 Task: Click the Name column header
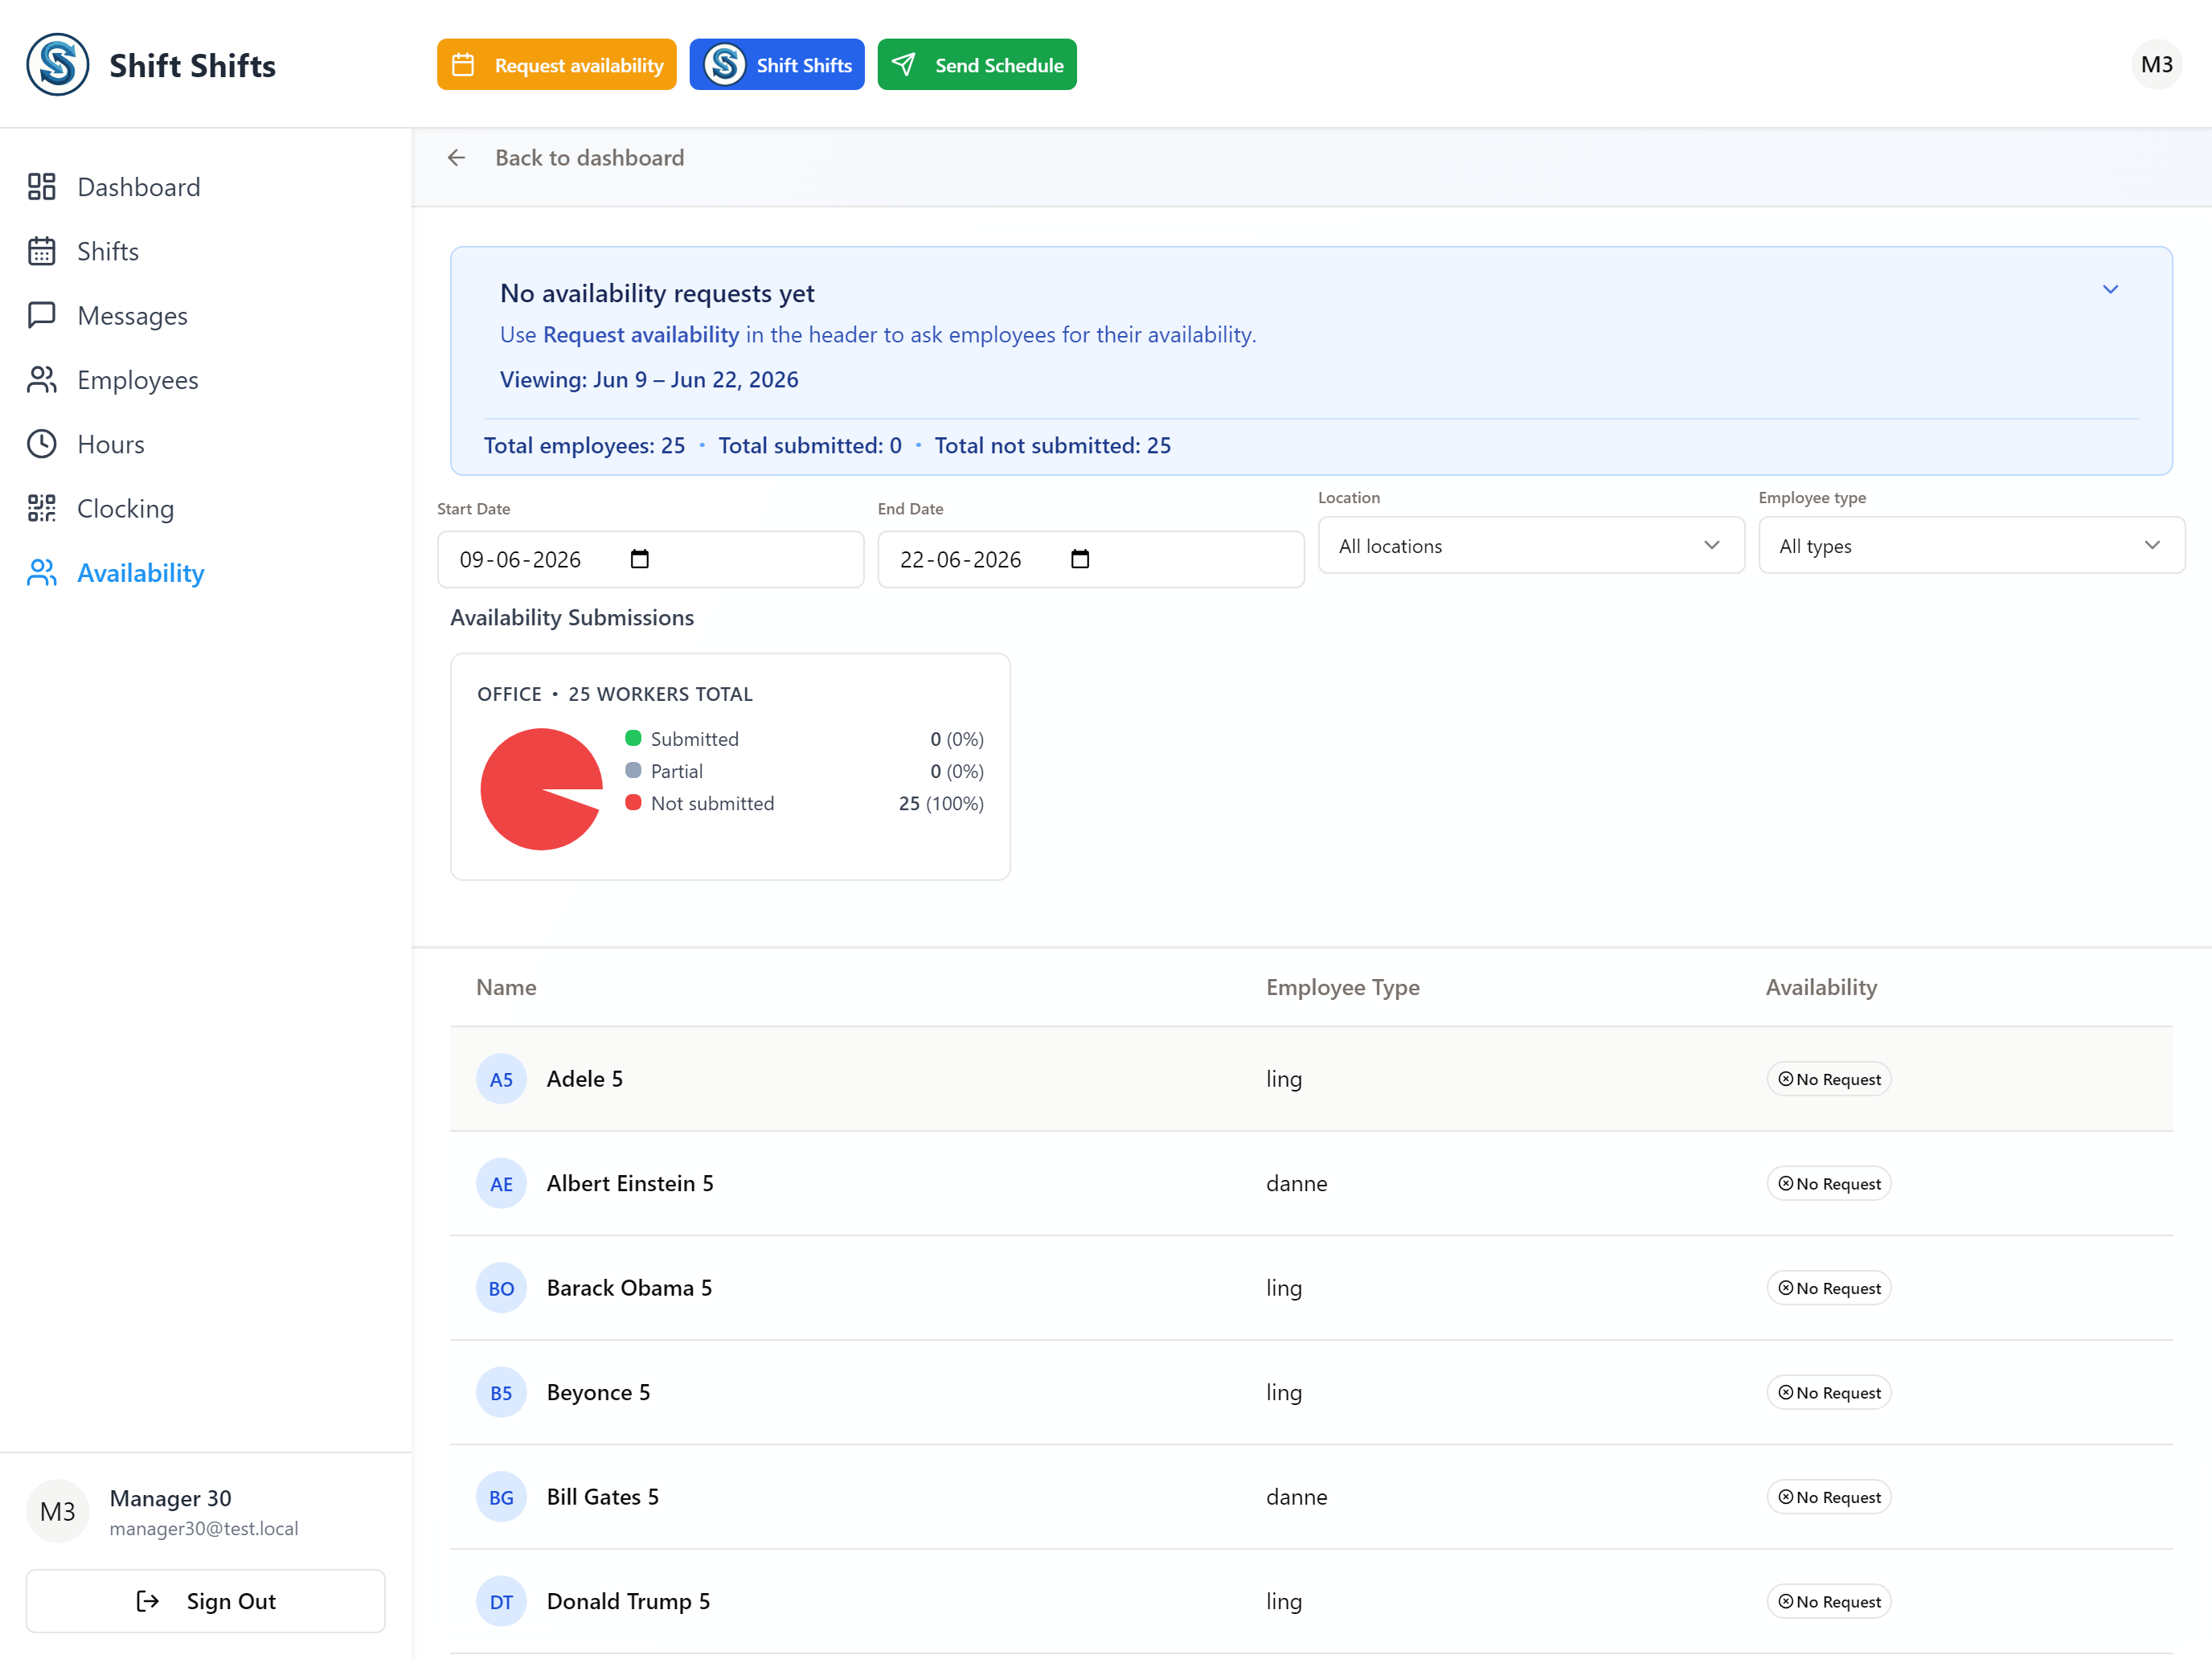tap(506, 987)
